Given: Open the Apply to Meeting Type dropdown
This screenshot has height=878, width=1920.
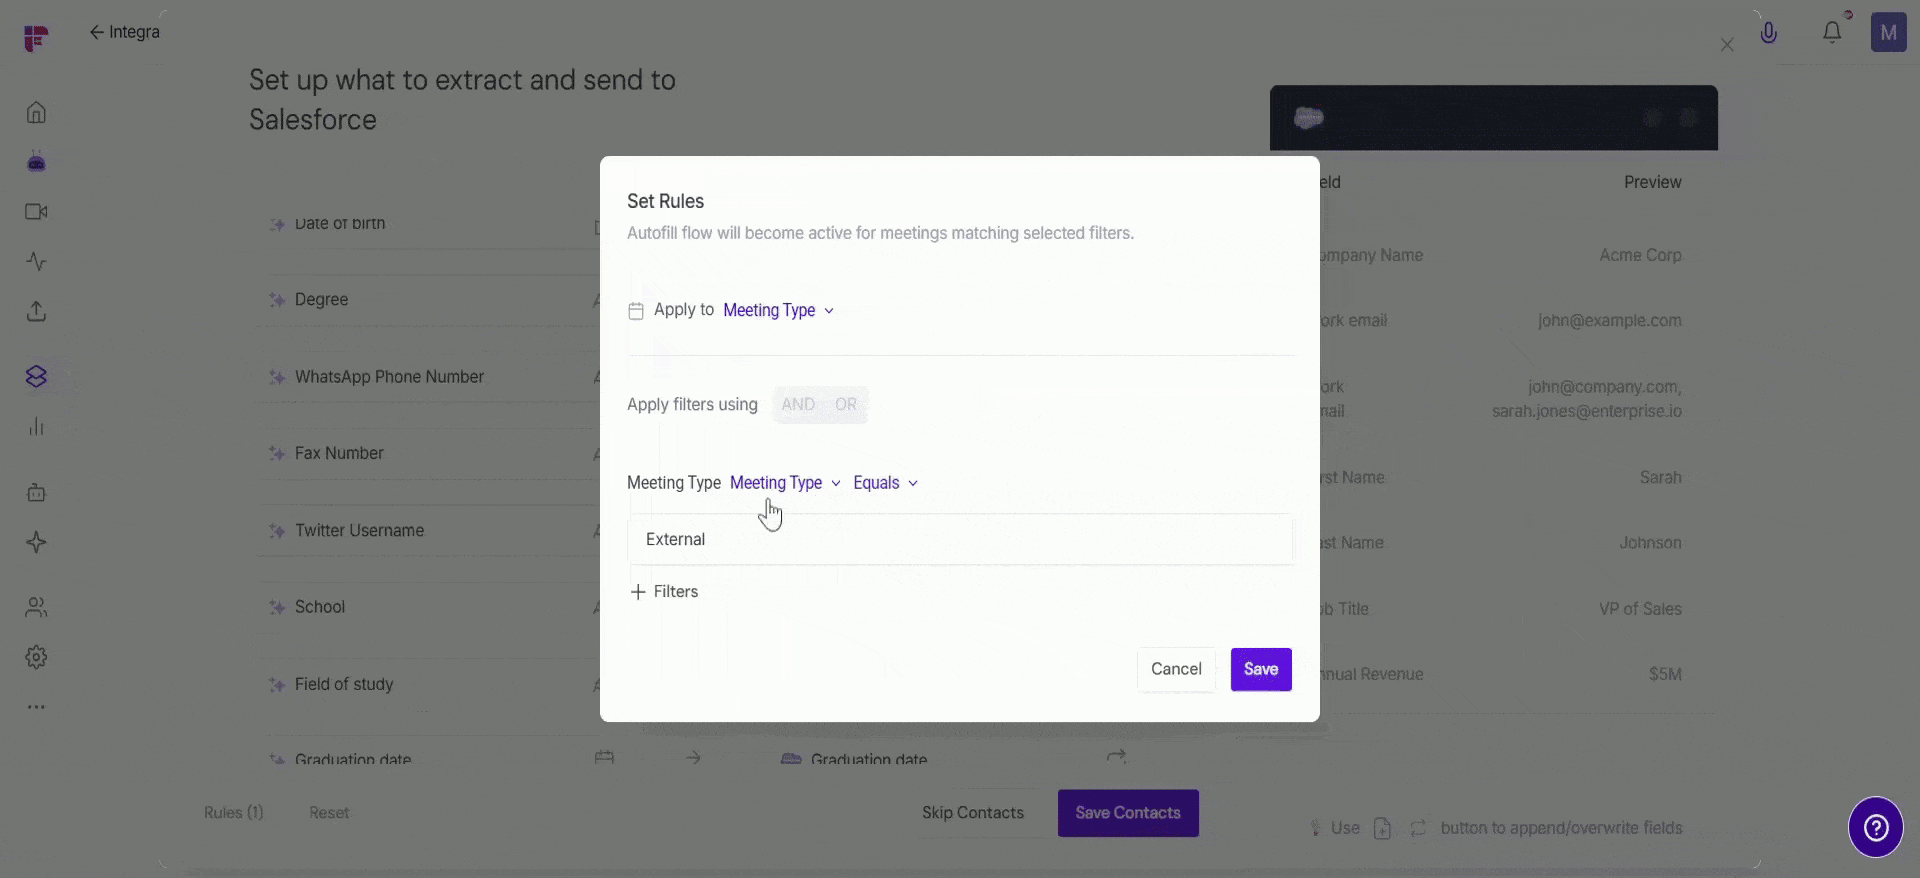Looking at the screenshot, I should 778,310.
